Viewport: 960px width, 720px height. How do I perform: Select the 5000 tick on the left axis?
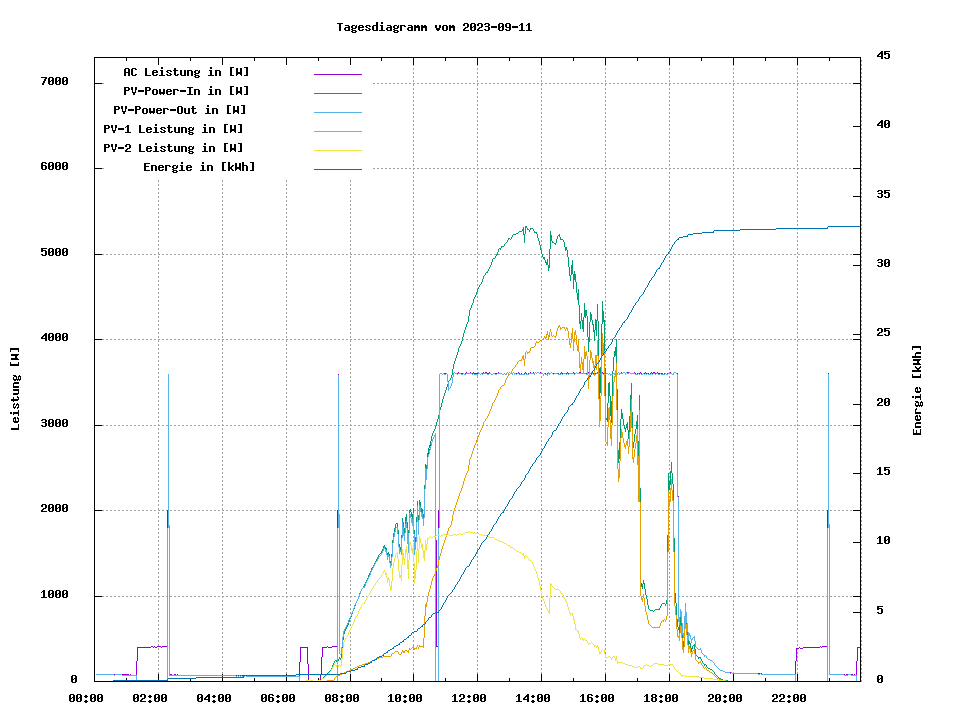point(54,253)
